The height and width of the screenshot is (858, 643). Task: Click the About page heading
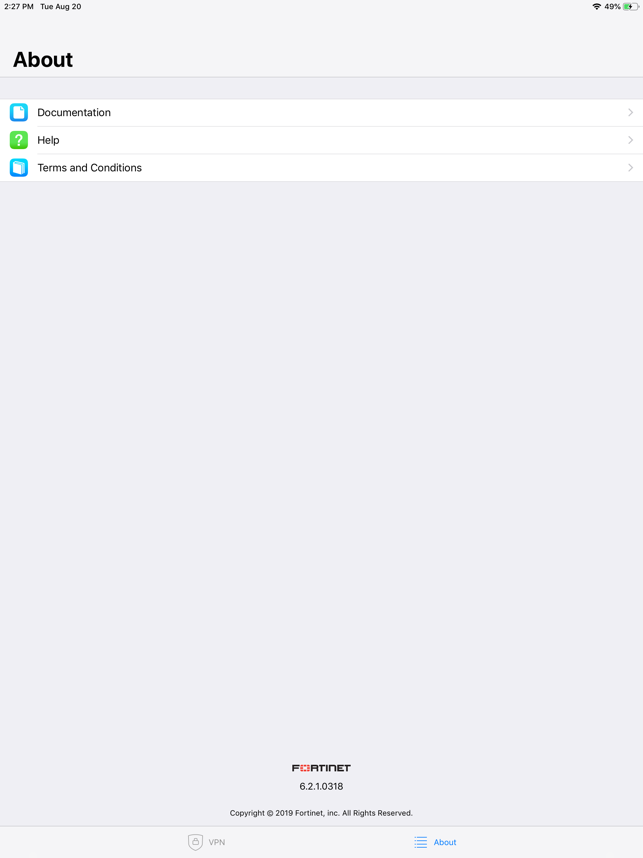(x=43, y=60)
